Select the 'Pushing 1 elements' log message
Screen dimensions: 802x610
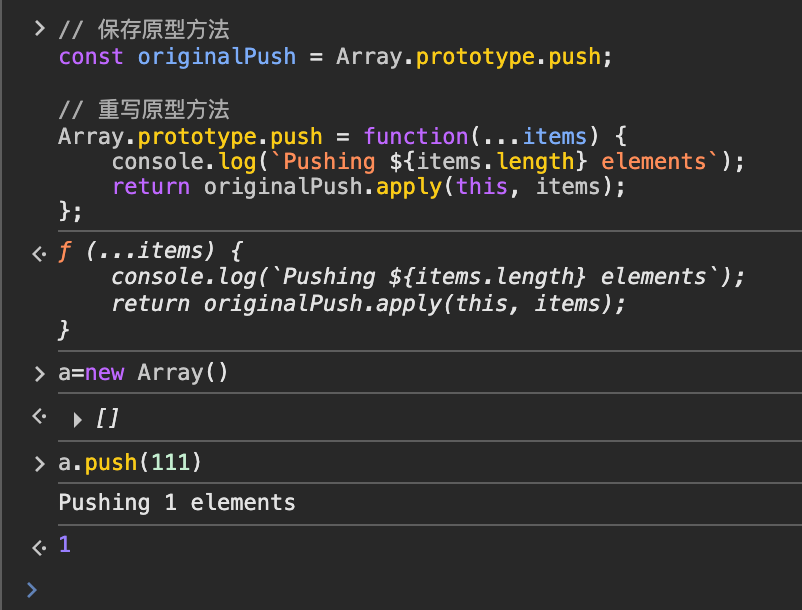[177, 502]
